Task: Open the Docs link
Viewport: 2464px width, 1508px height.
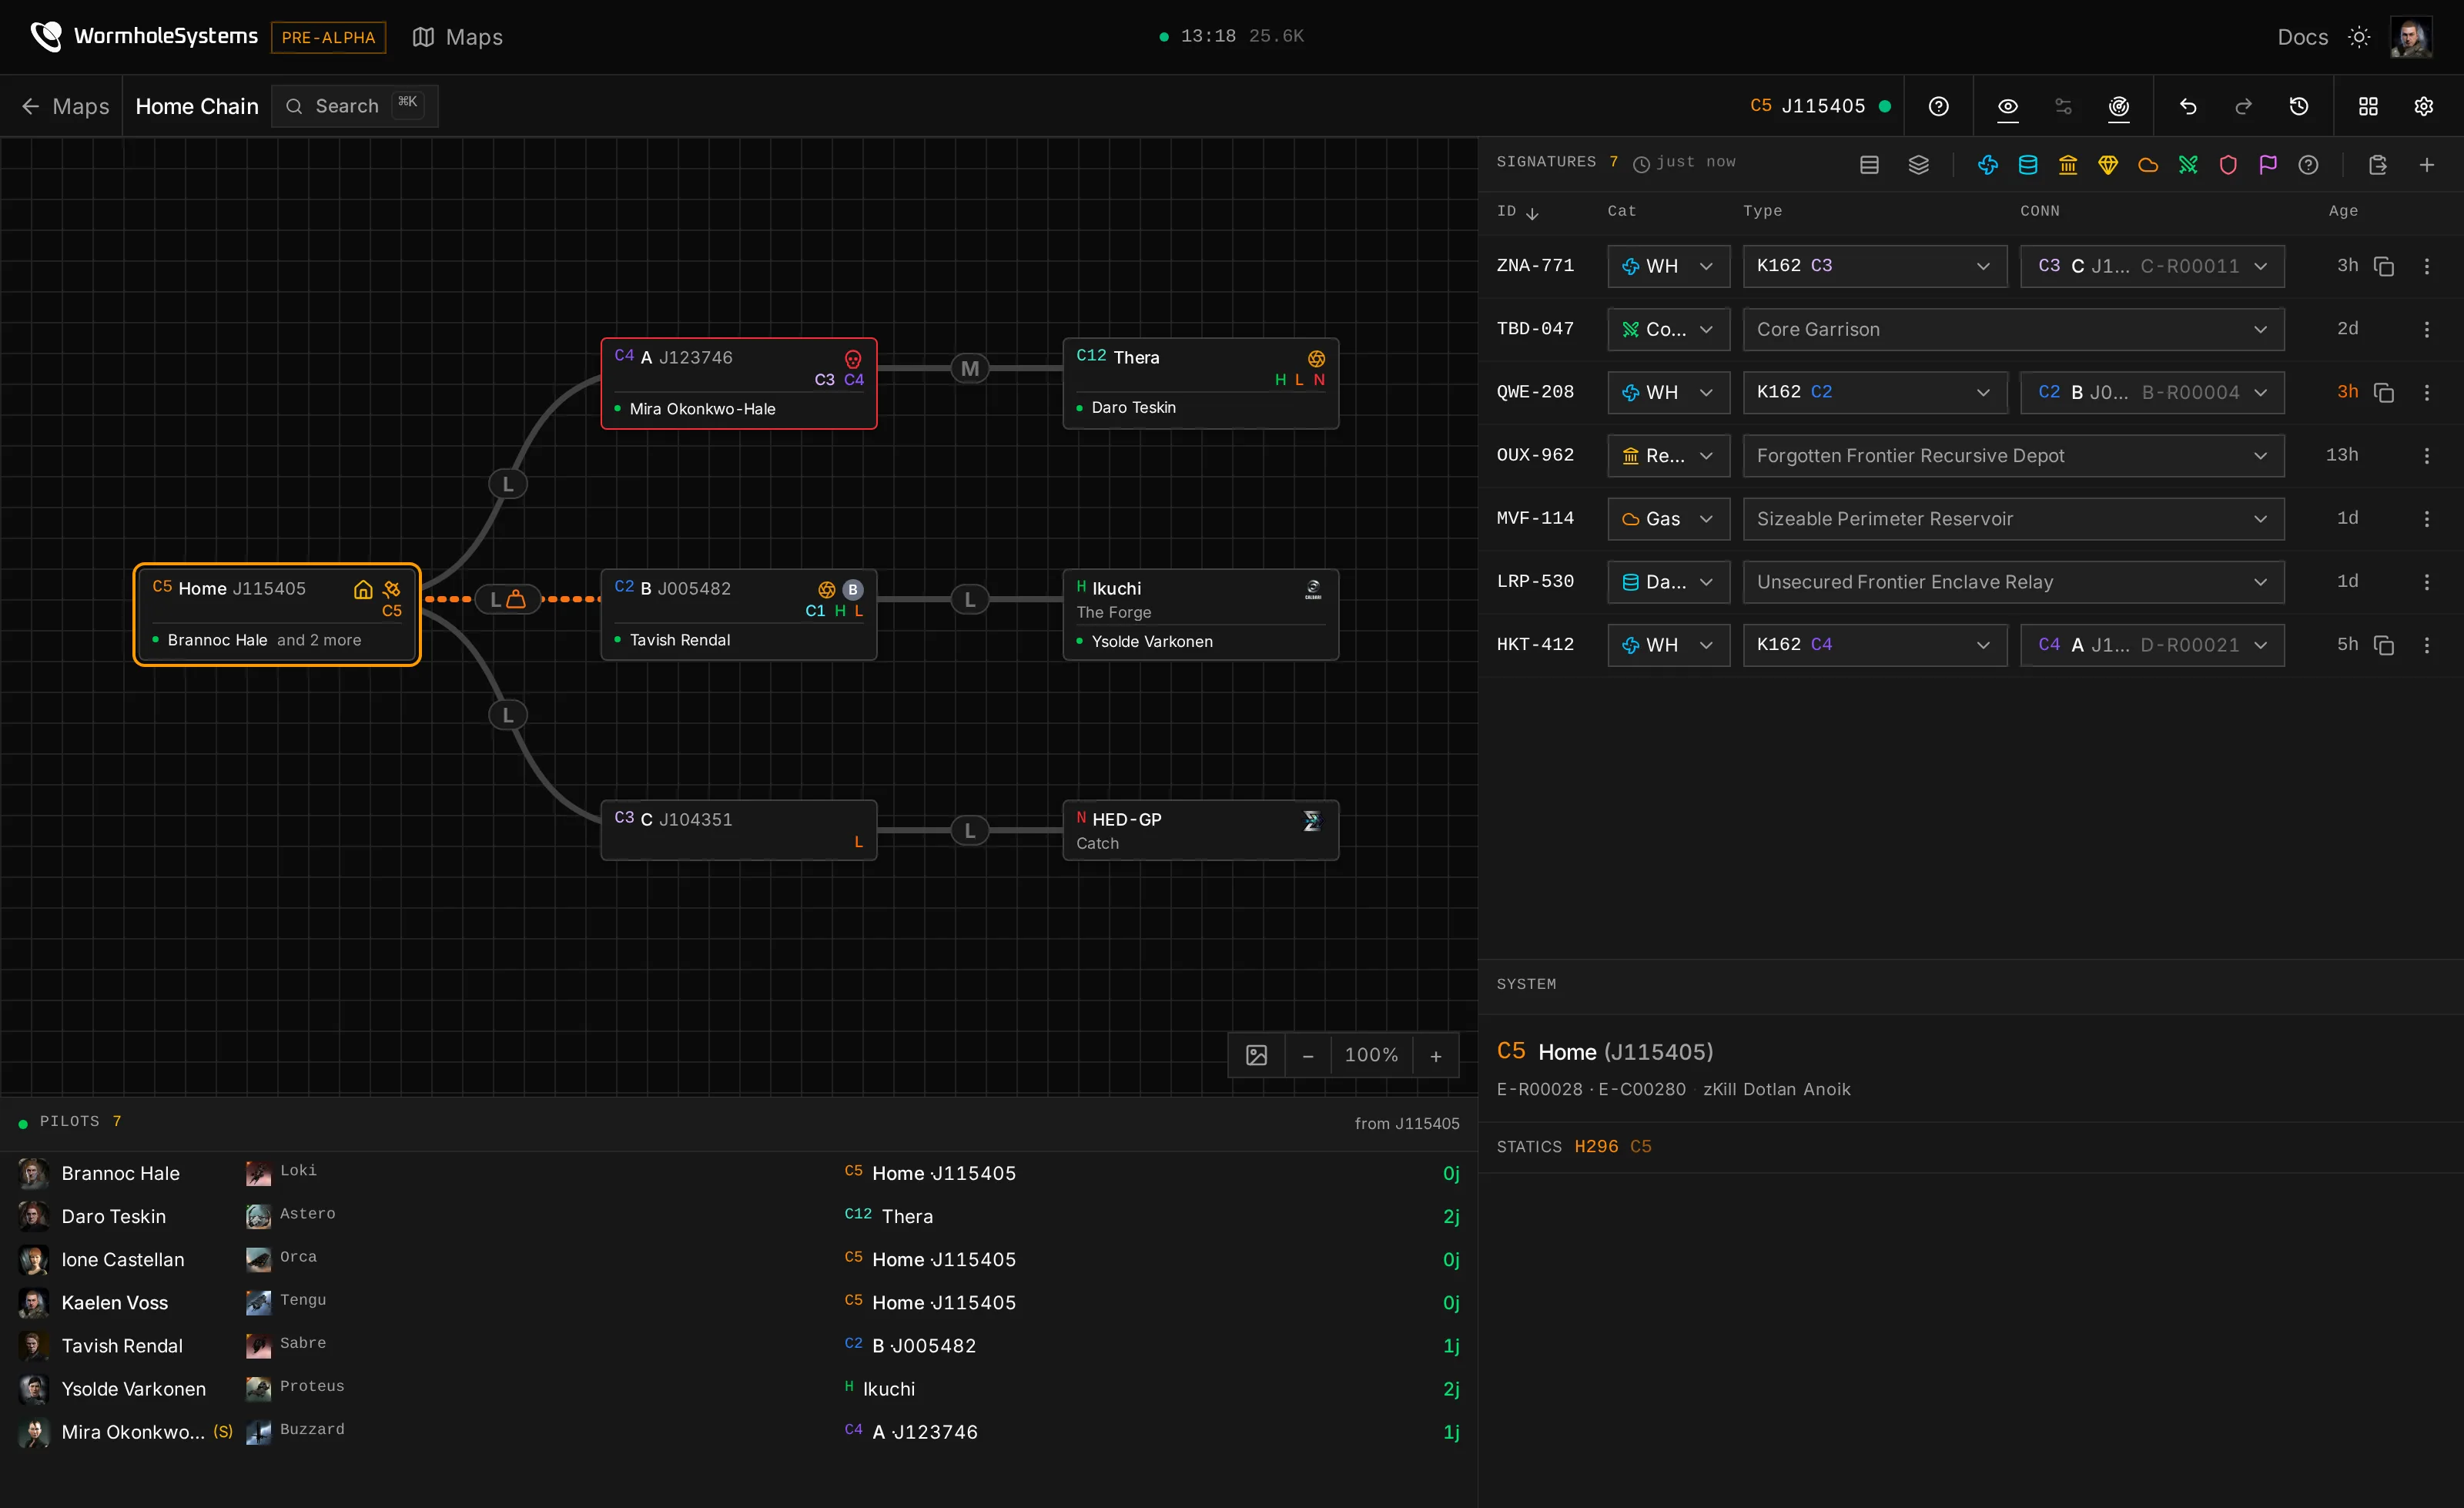Action: point(2302,37)
